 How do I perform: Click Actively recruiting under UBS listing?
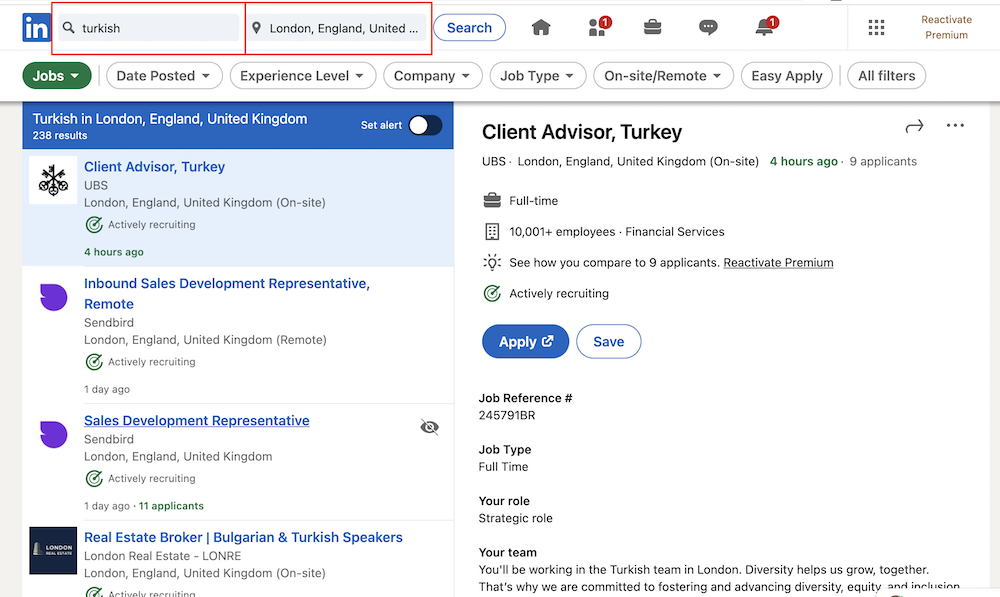click(x=152, y=225)
